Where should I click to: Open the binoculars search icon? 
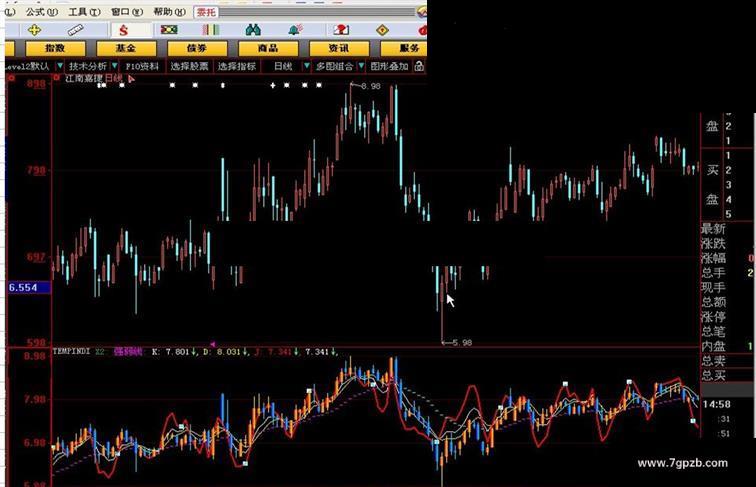tap(253, 30)
